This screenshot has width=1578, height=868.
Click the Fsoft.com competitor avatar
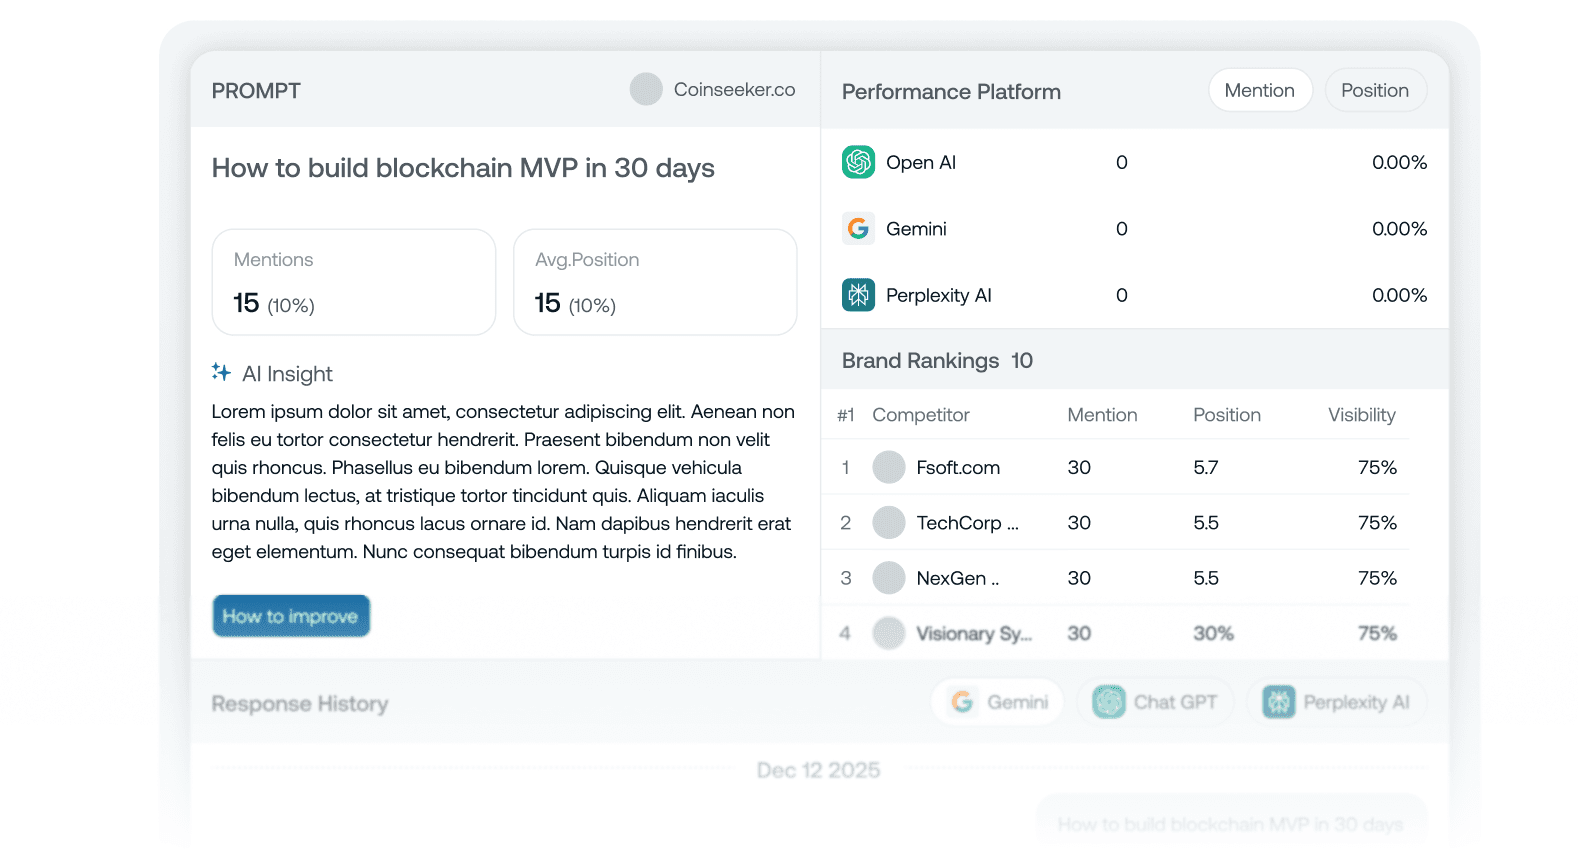(x=888, y=467)
